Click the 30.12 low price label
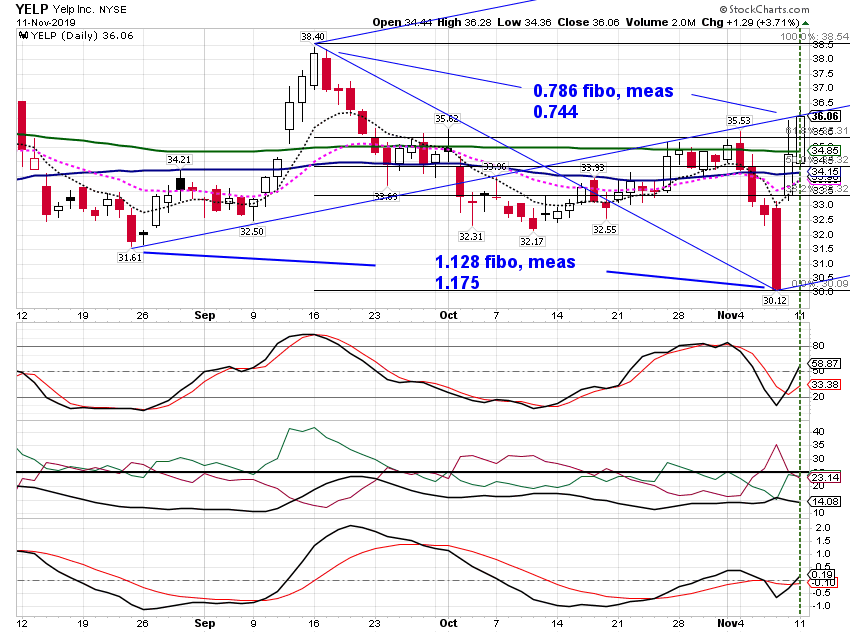The width and height of the screenshot is (850, 633). click(x=775, y=300)
